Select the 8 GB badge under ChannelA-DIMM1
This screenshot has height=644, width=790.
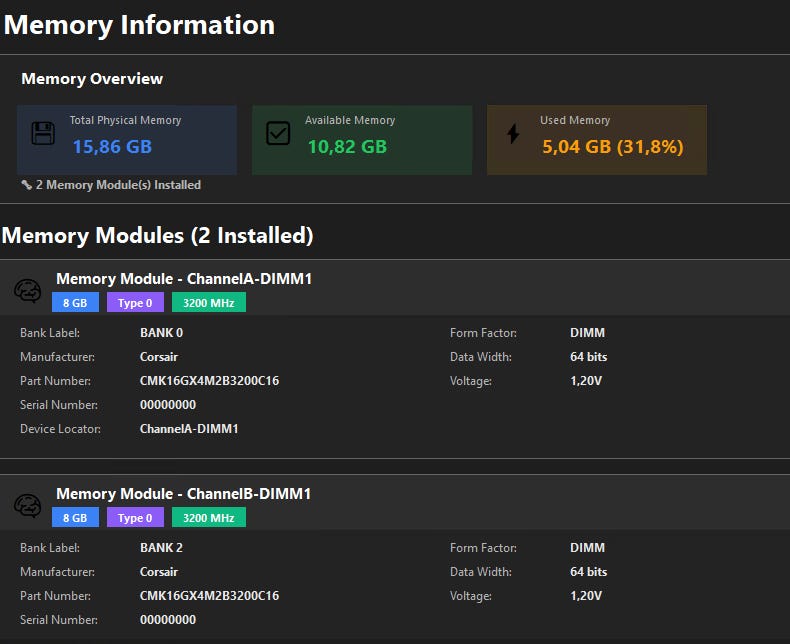[x=75, y=303]
